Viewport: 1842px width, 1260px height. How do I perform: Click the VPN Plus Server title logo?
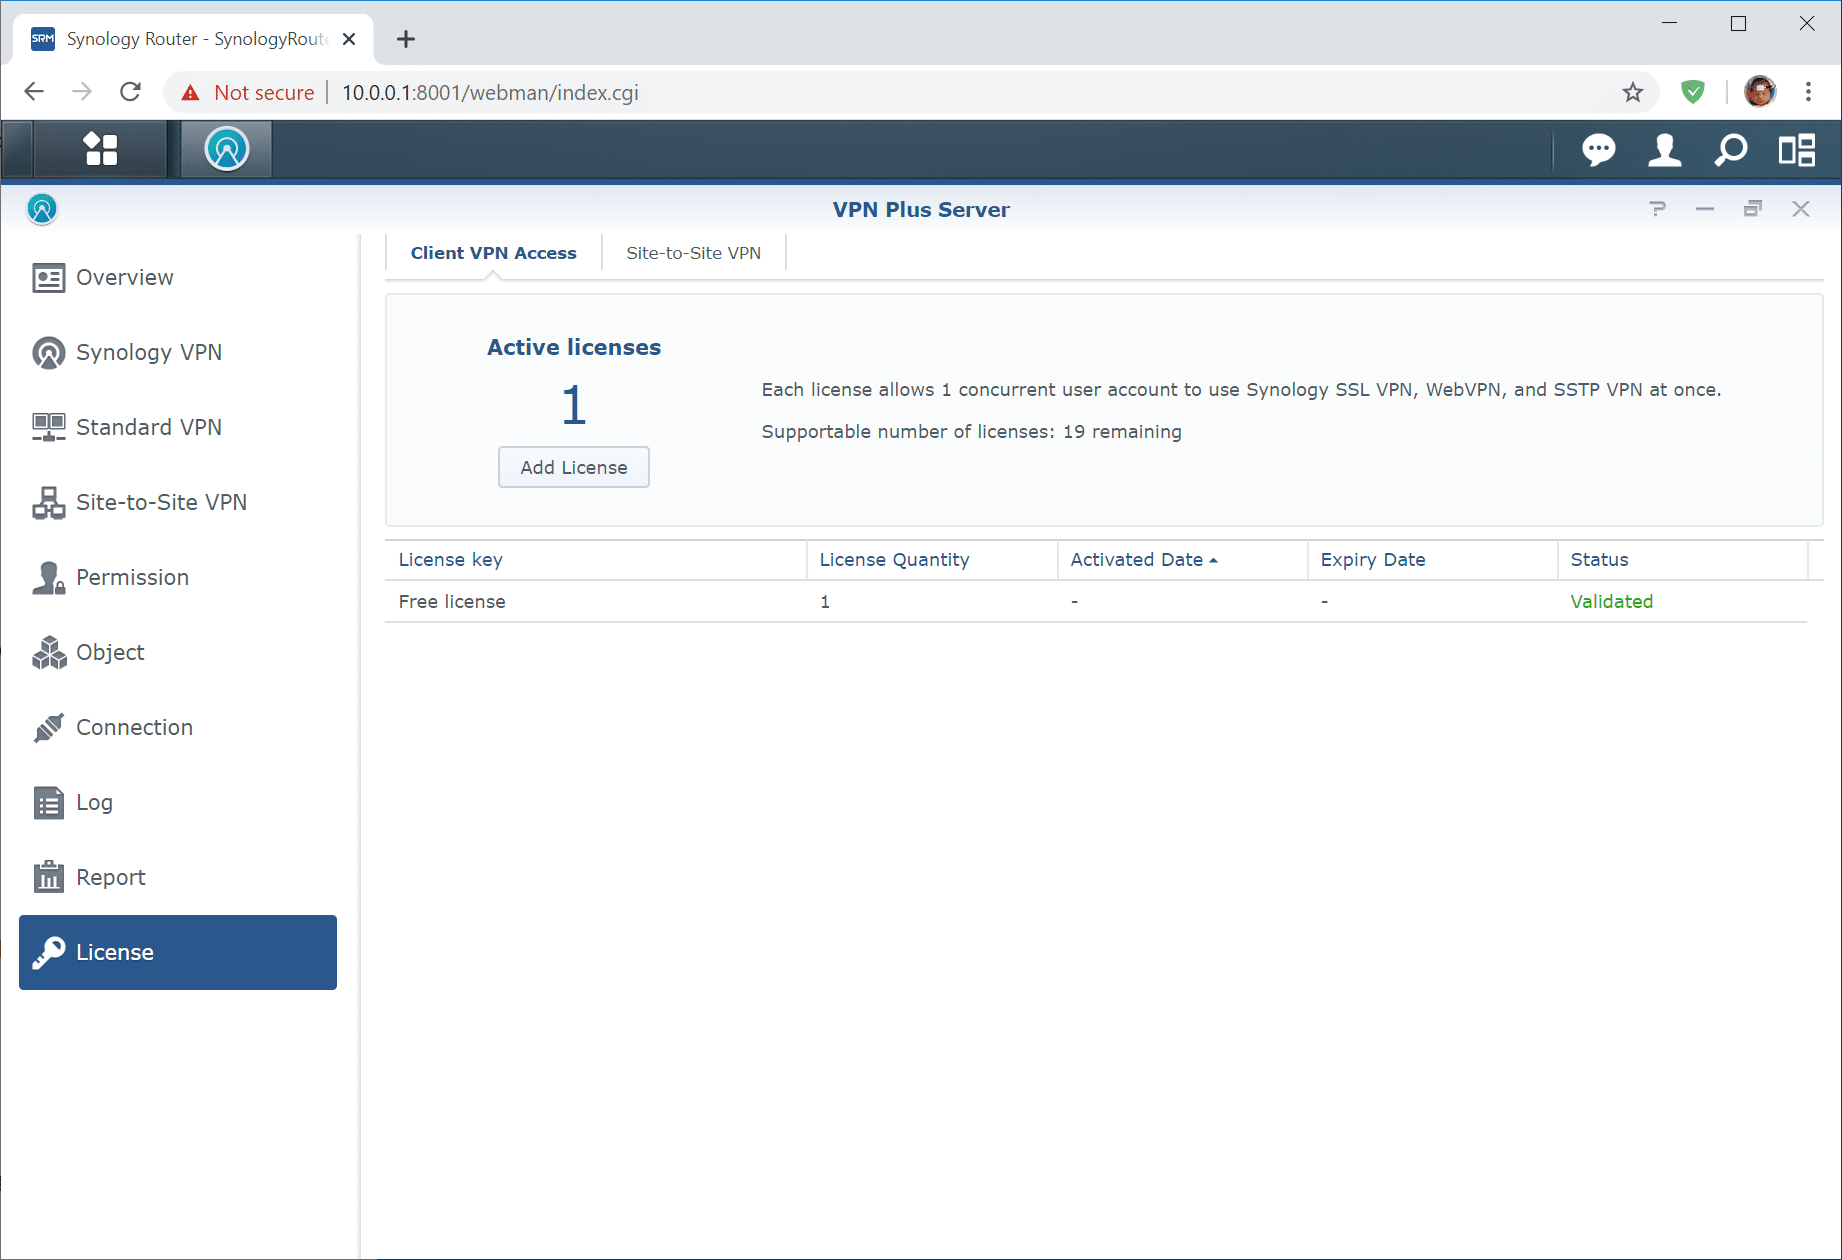[42, 209]
